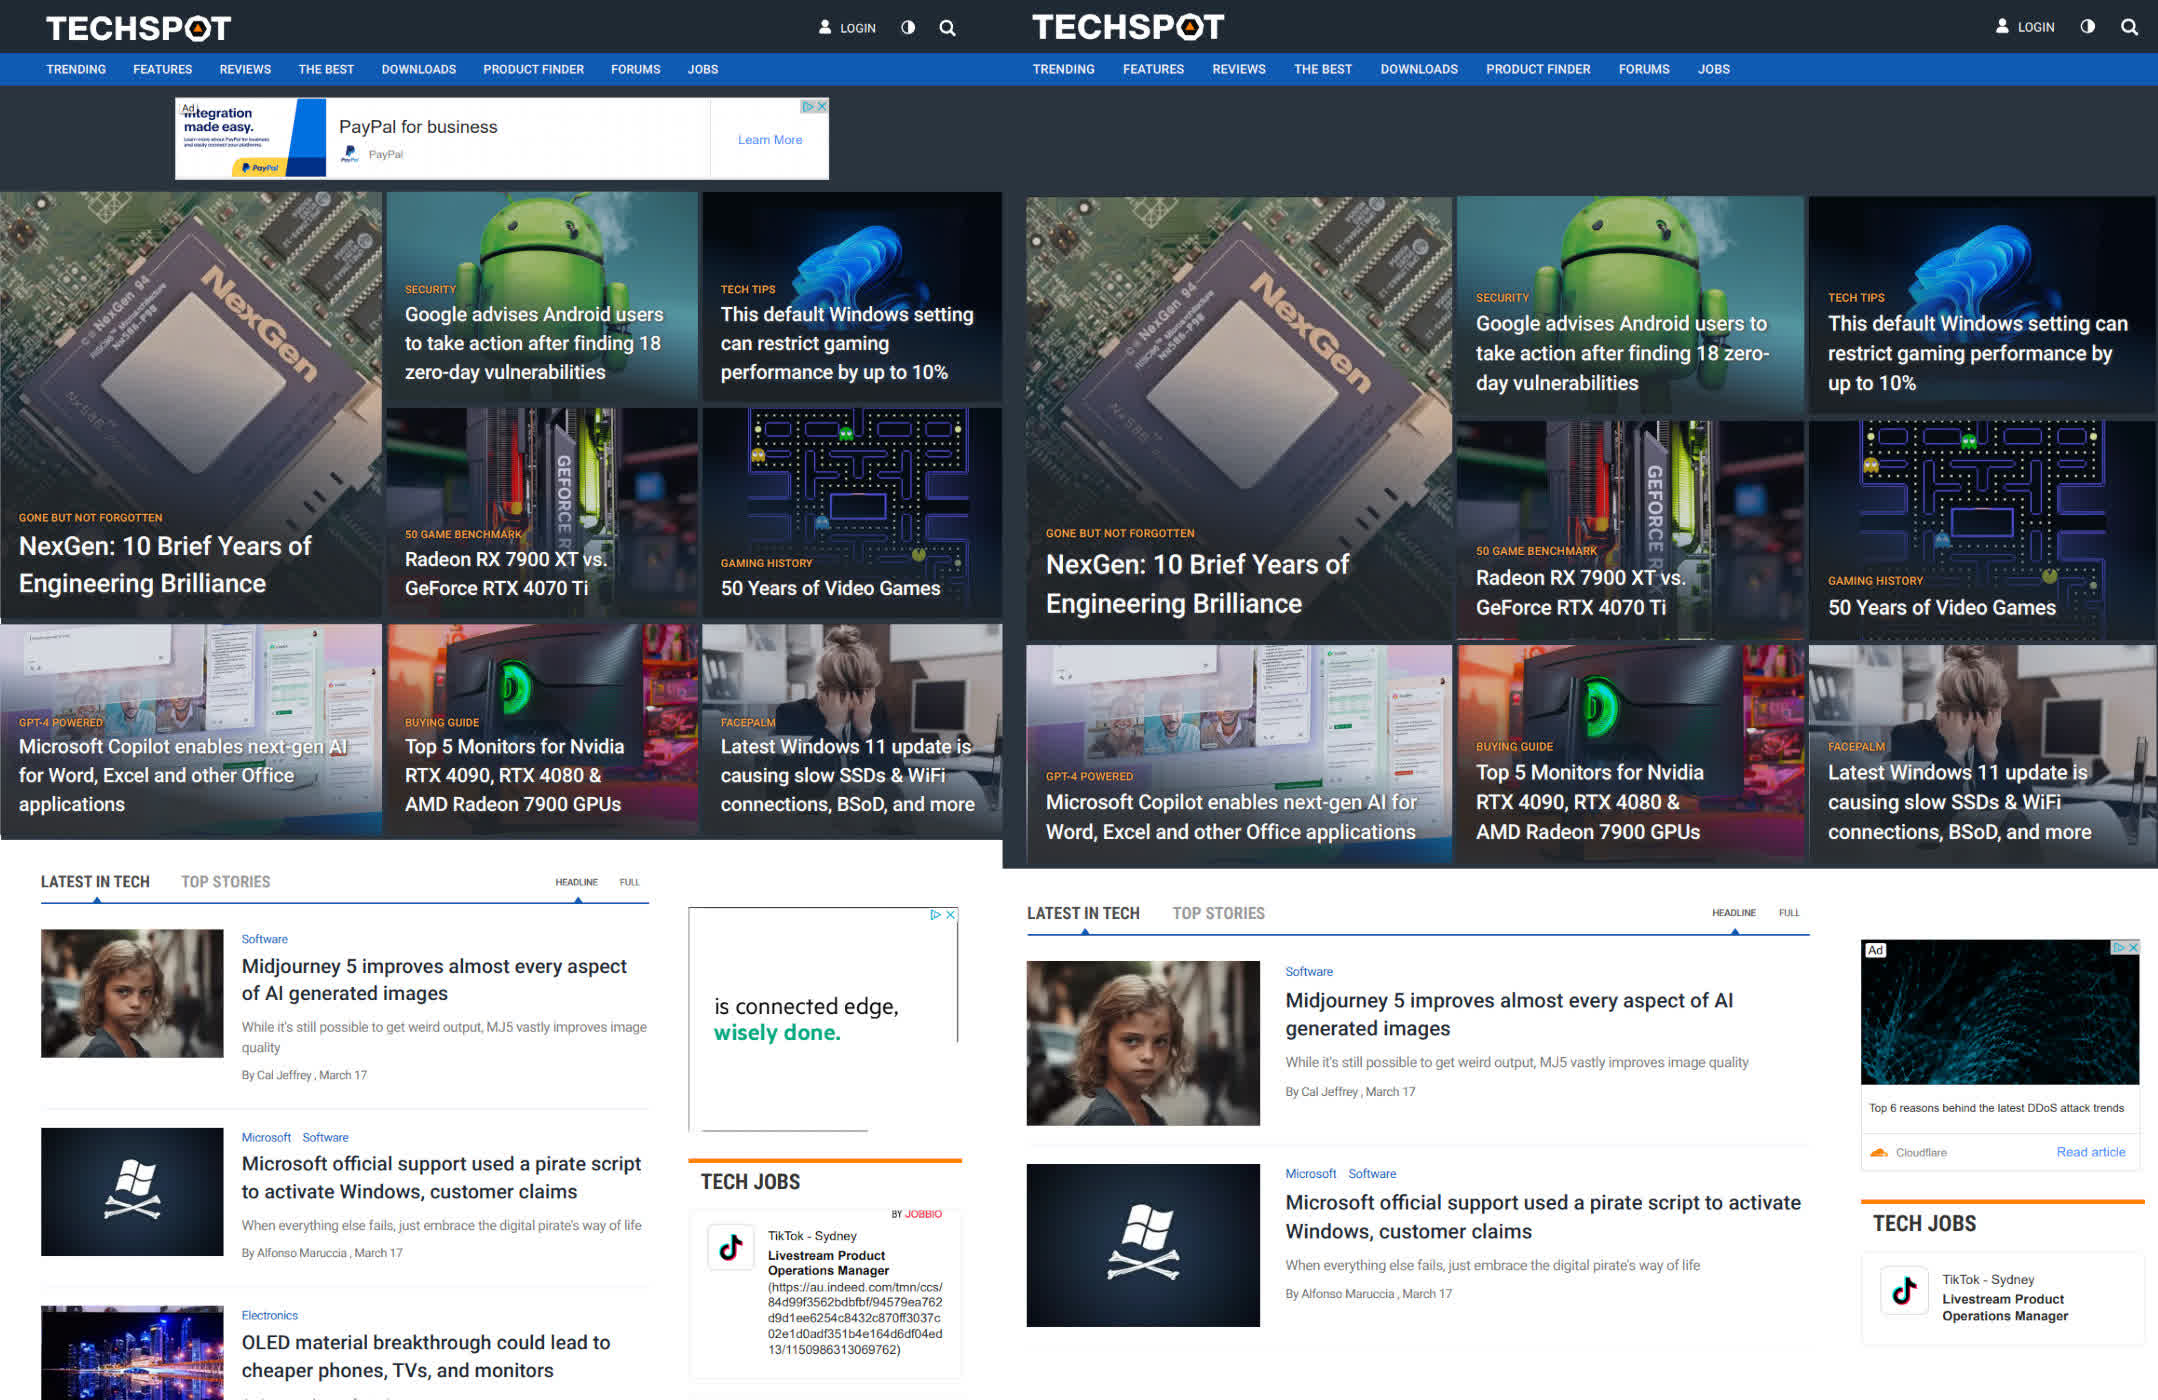
Task: Open the Top 5 Monitors tile in the left page
Action: point(542,730)
